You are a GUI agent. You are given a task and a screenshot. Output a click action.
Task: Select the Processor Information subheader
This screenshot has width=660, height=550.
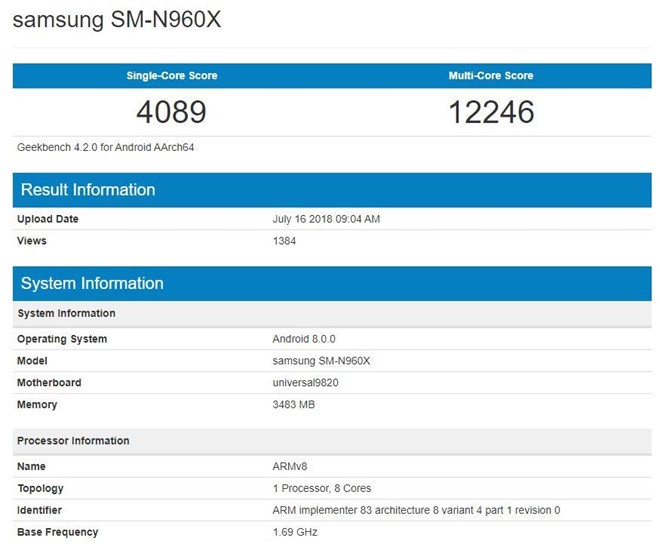tap(332, 441)
